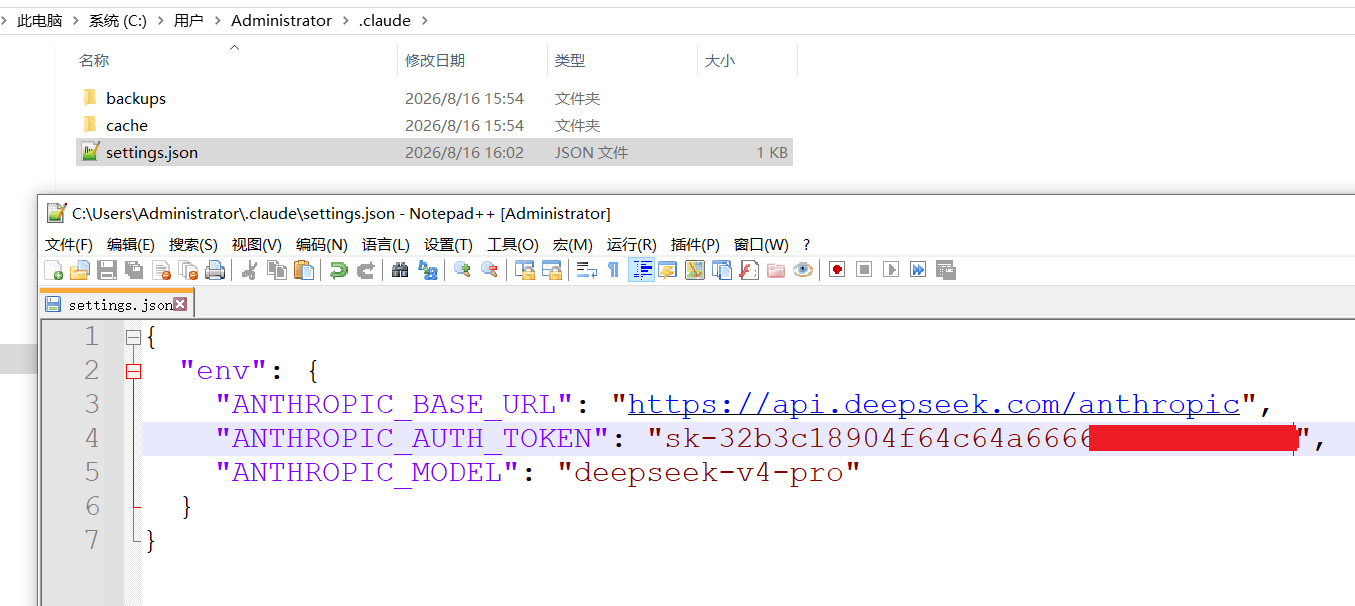The image size is (1355, 606).
Task: Close current document using toolbar icon
Action: coord(161,270)
